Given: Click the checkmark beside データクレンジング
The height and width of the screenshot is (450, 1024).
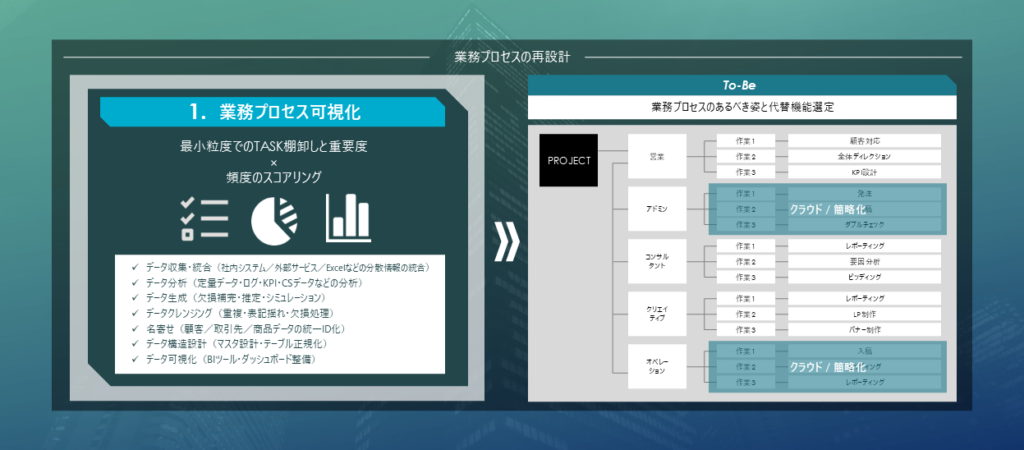Looking at the screenshot, I should [x=136, y=313].
